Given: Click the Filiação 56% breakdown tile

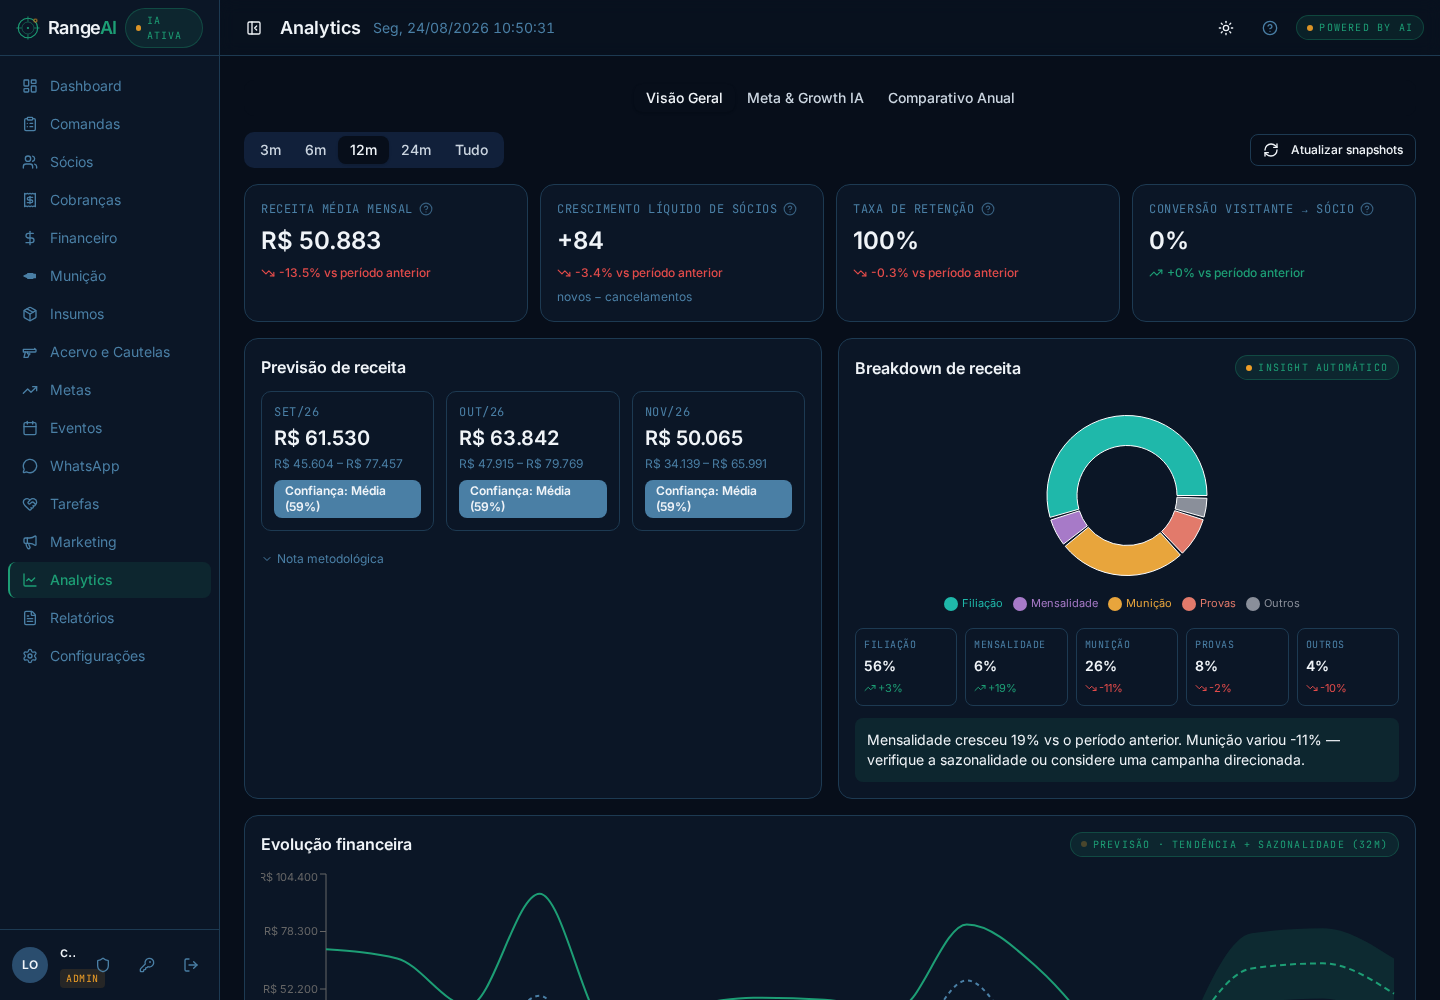Looking at the screenshot, I should click(906, 667).
